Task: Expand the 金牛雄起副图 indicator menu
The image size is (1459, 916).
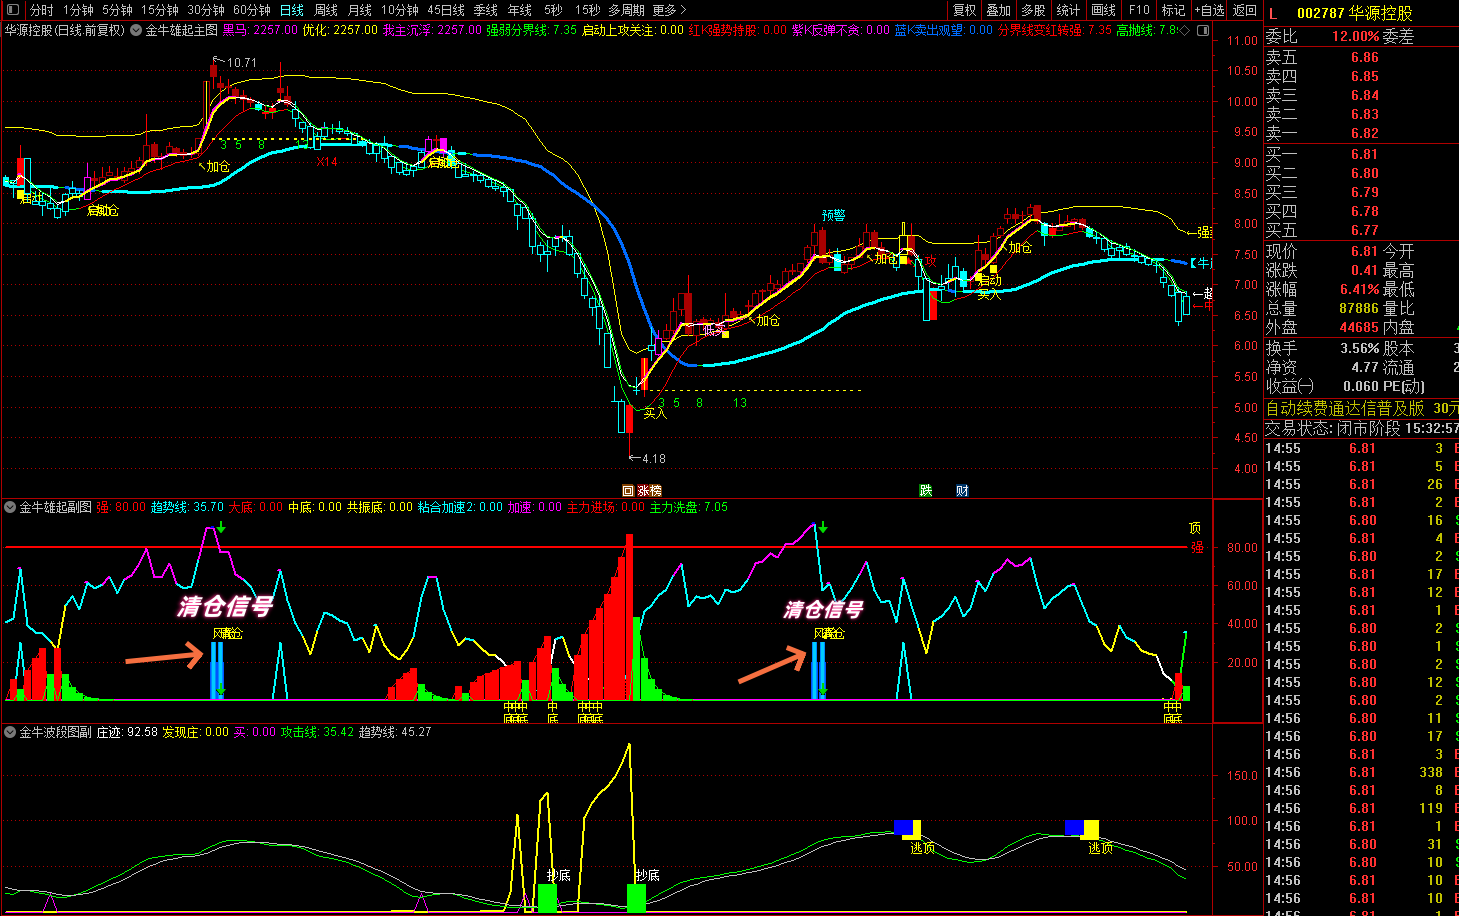Action: pos(11,507)
